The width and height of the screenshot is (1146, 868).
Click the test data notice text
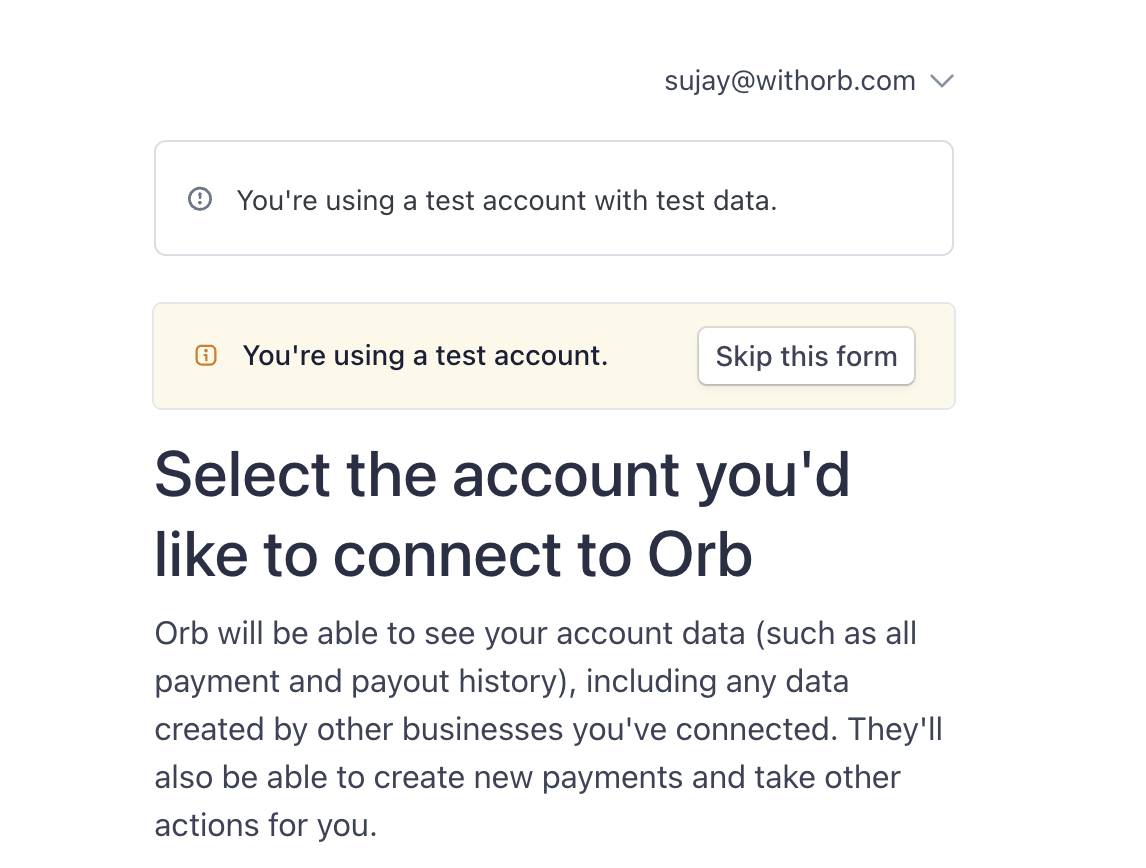(506, 200)
